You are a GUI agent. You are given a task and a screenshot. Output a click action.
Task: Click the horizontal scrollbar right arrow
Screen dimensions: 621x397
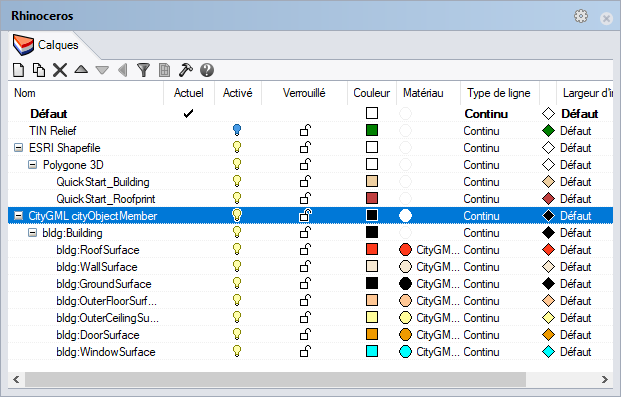coord(604,380)
